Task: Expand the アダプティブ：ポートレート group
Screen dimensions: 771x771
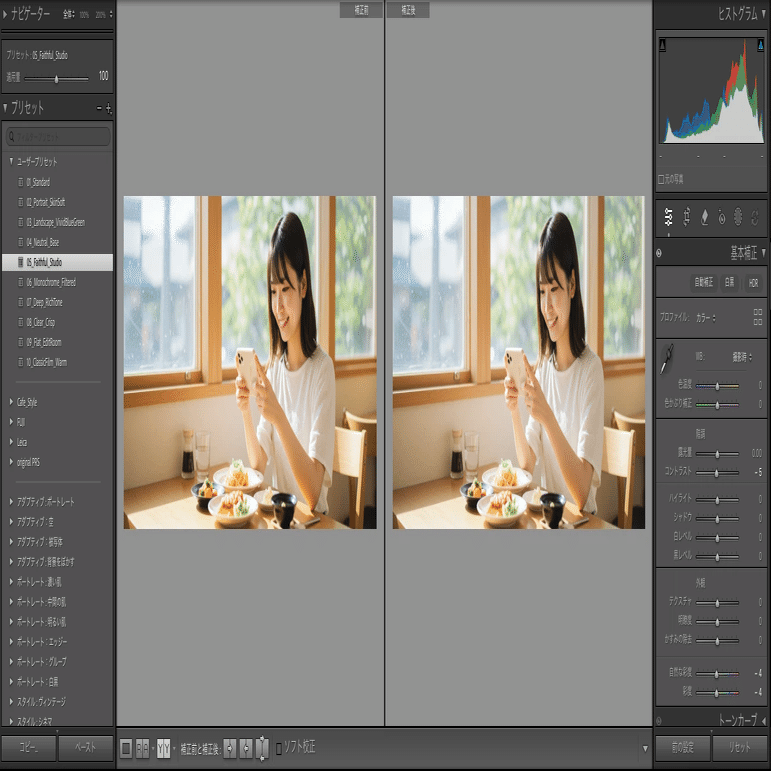Action: (11, 502)
